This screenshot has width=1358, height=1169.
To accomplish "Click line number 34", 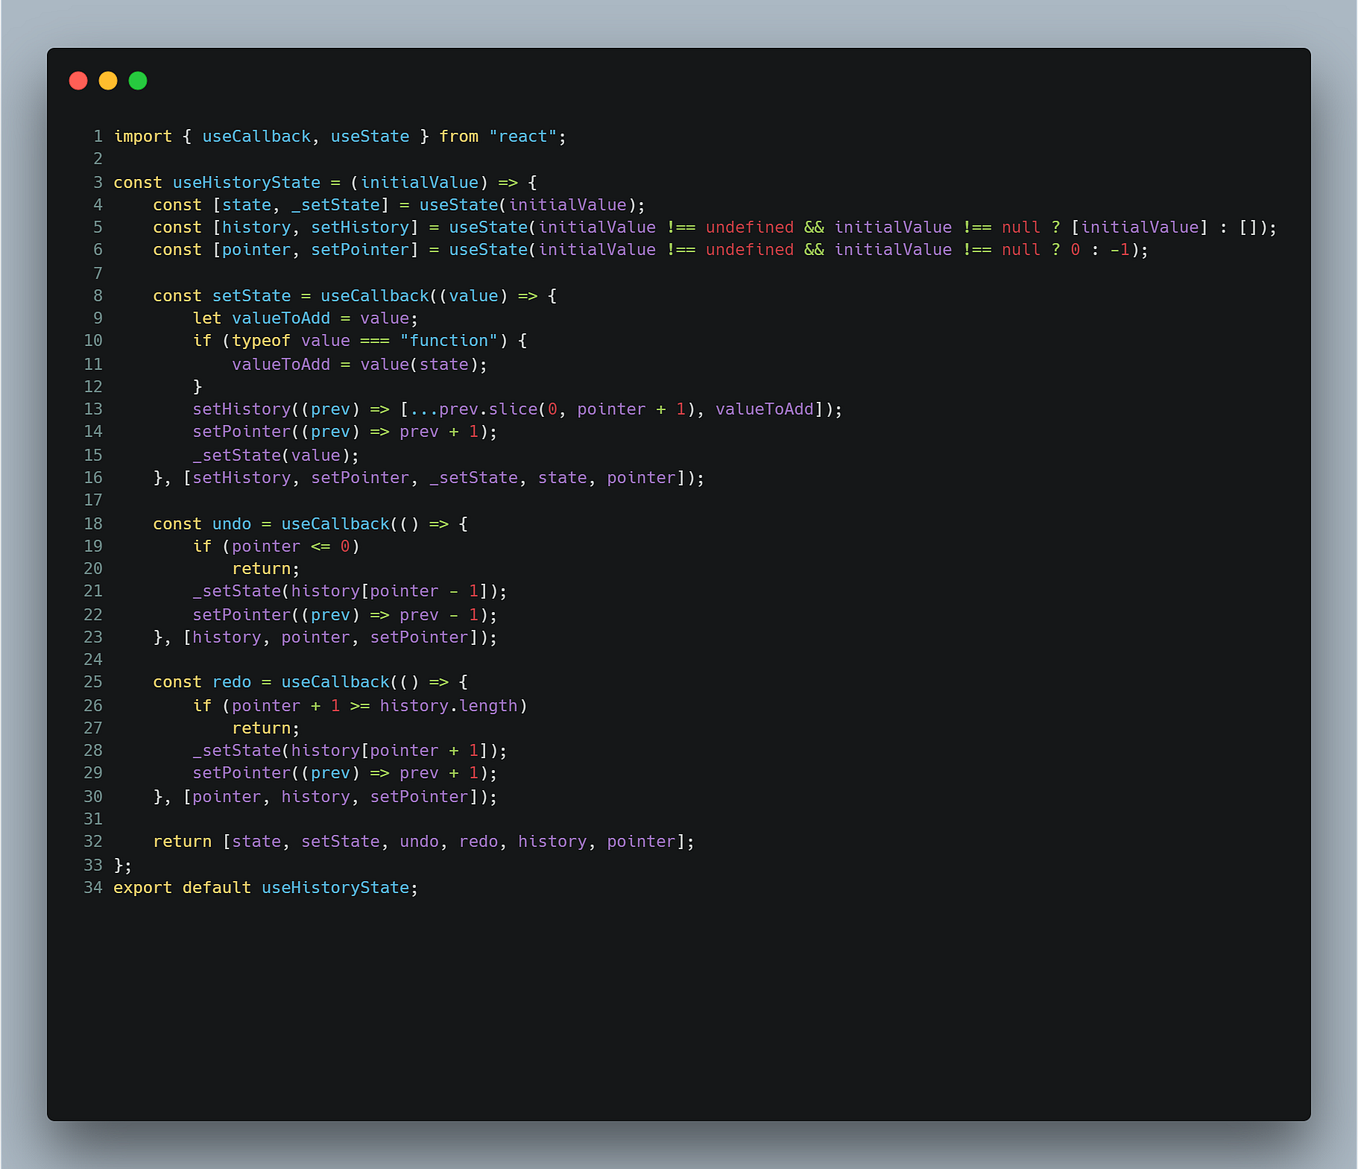I will click(x=93, y=887).
